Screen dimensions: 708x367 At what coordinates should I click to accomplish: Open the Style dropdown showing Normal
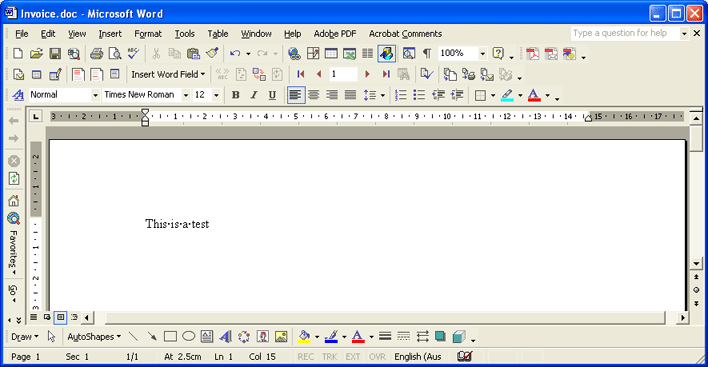click(x=95, y=95)
